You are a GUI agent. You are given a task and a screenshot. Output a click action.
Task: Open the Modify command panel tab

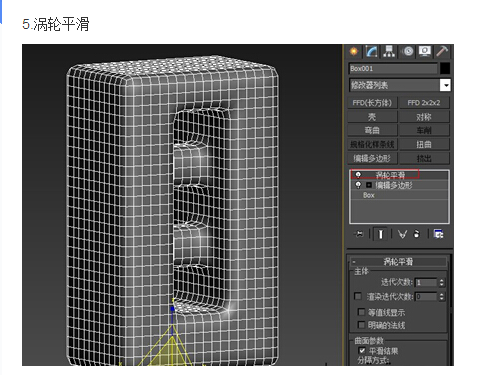(x=371, y=51)
